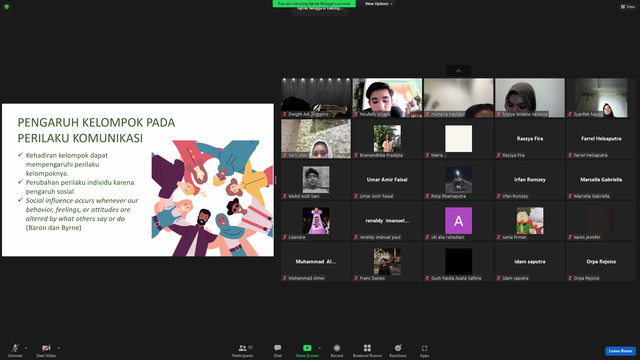Open Breakout Rooms

pos(367,350)
